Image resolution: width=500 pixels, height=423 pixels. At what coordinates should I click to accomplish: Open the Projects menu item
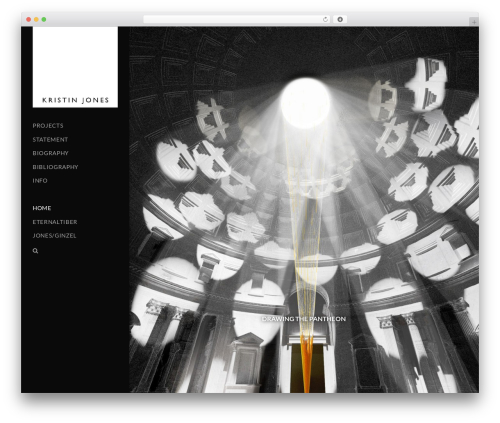(48, 126)
